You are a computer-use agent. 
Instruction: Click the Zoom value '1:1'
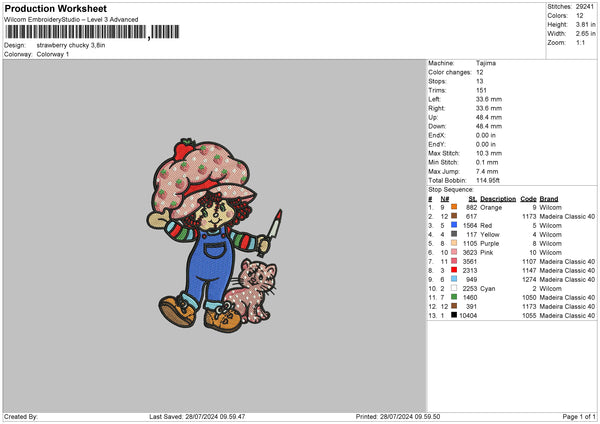(580, 42)
